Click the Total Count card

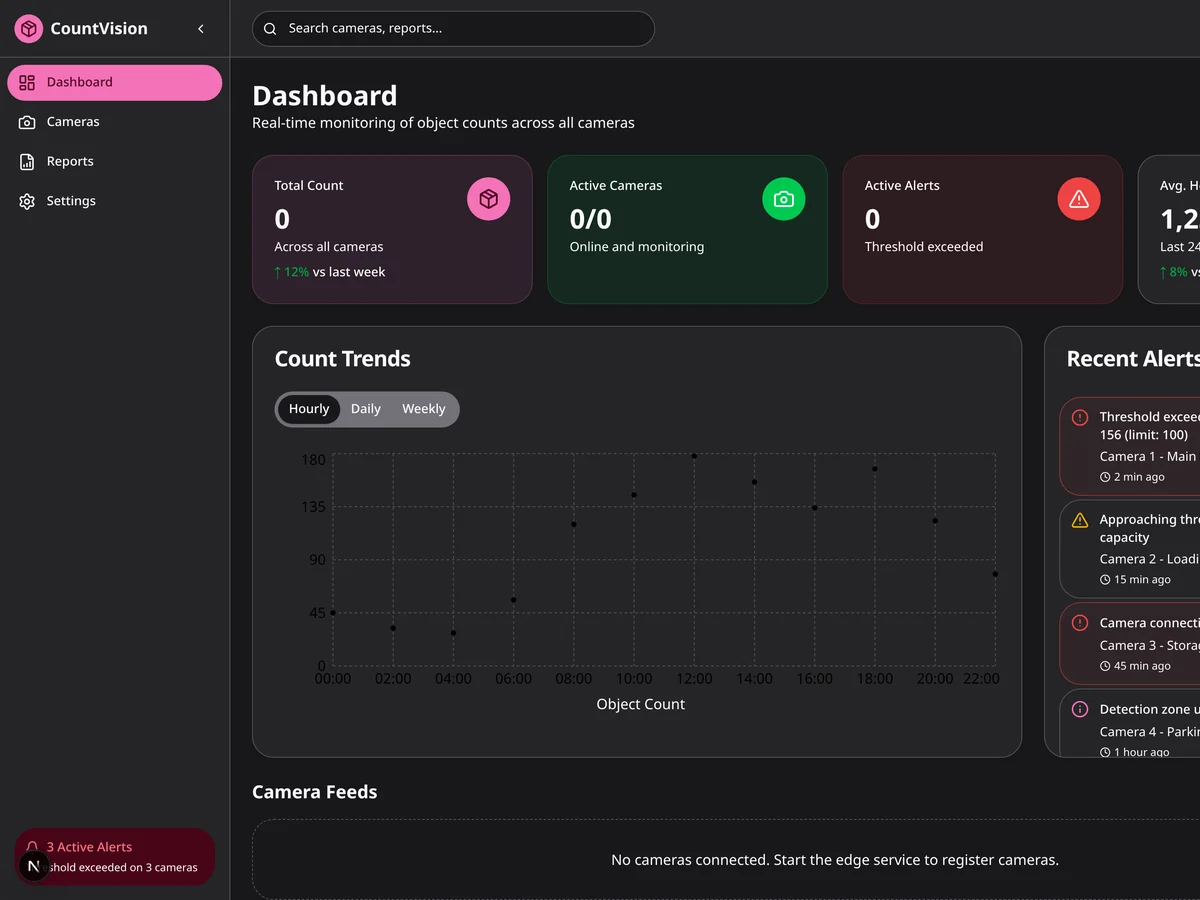[x=393, y=229]
